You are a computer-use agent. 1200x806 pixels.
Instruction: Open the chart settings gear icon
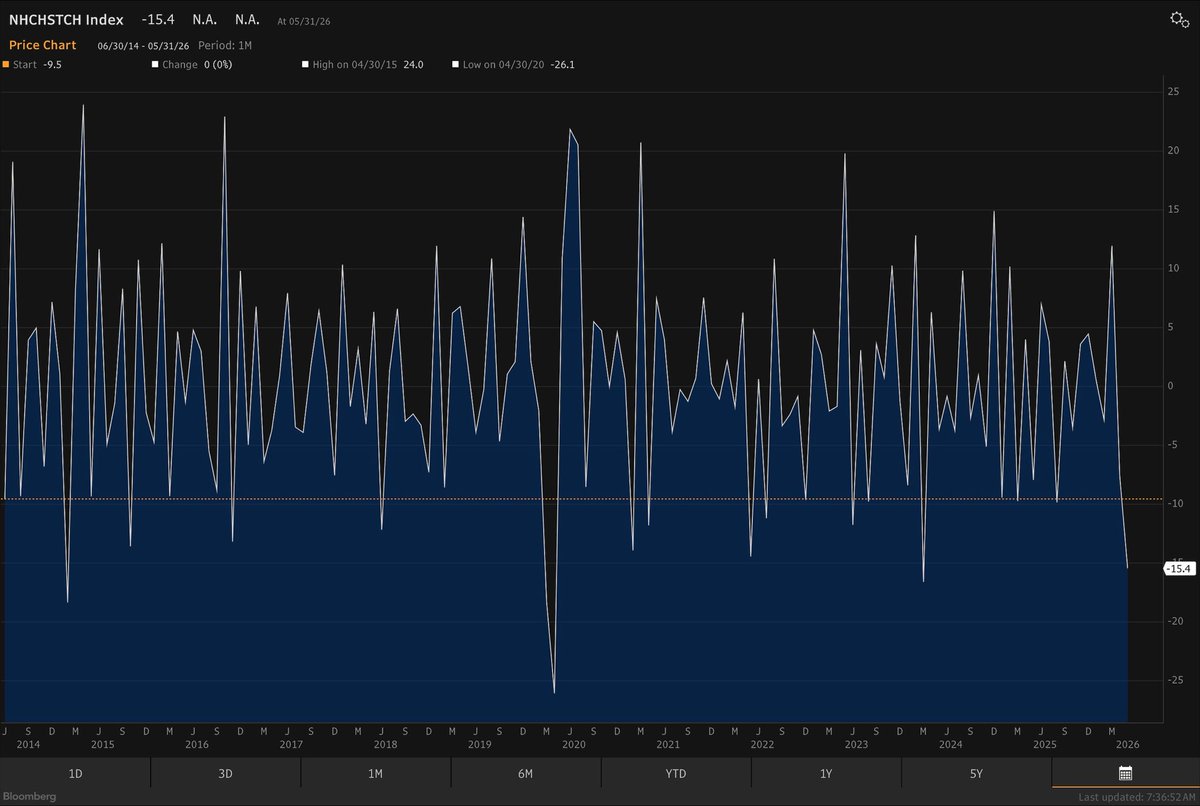coord(1178,20)
